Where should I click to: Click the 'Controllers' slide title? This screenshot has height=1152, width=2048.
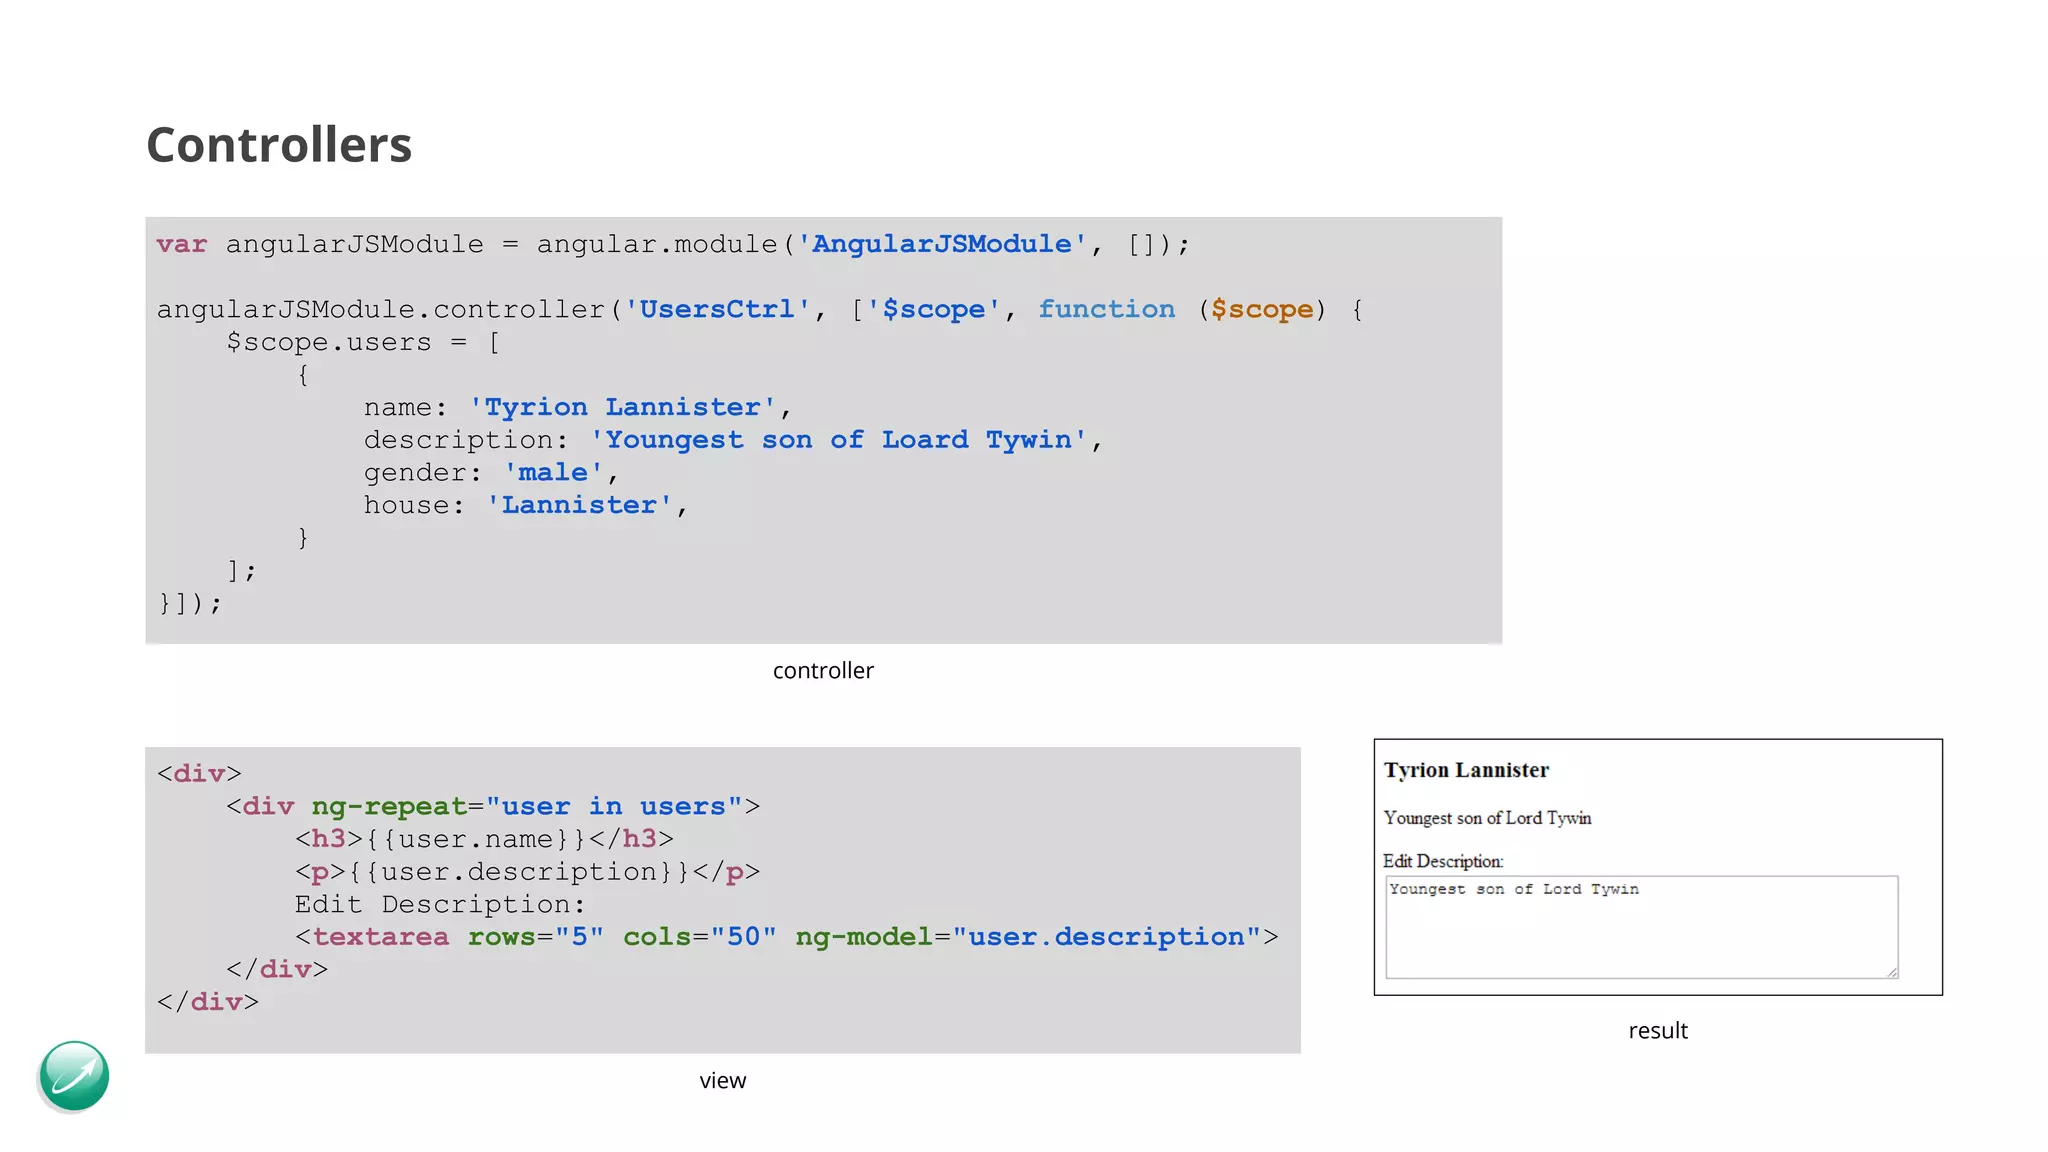coord(279,145)
